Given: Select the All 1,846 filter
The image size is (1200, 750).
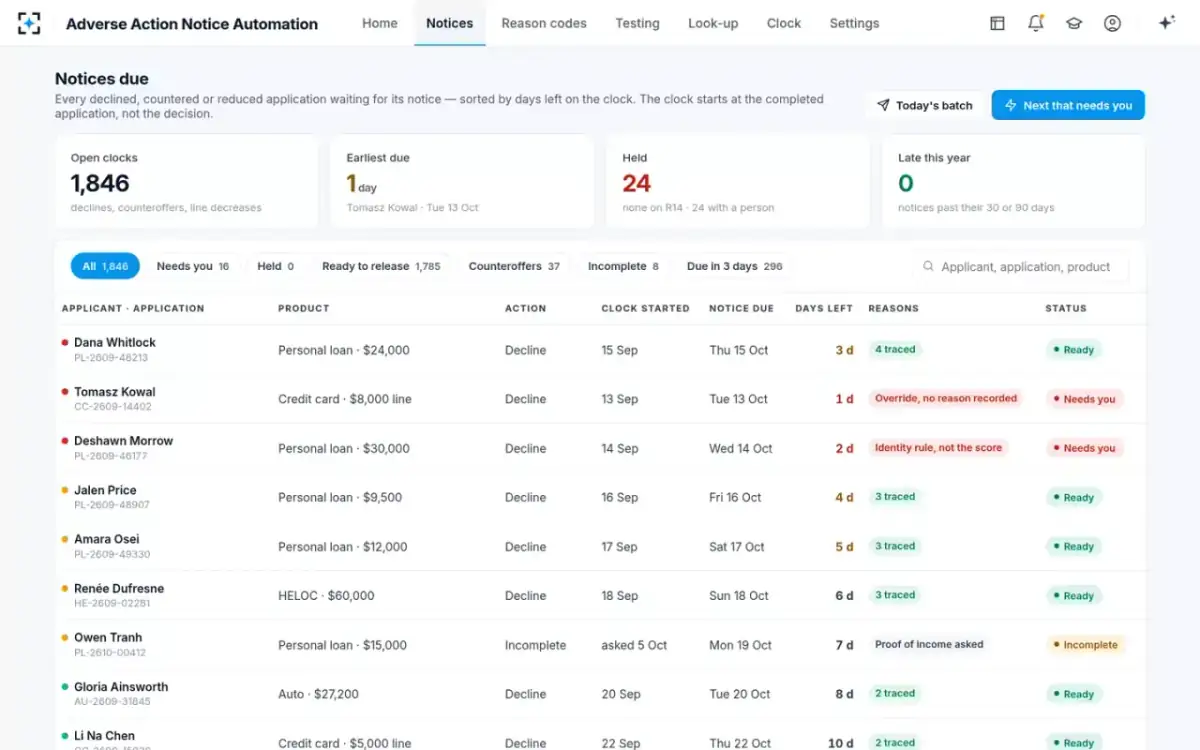Looking at the screenshot, I should (105, 266).
